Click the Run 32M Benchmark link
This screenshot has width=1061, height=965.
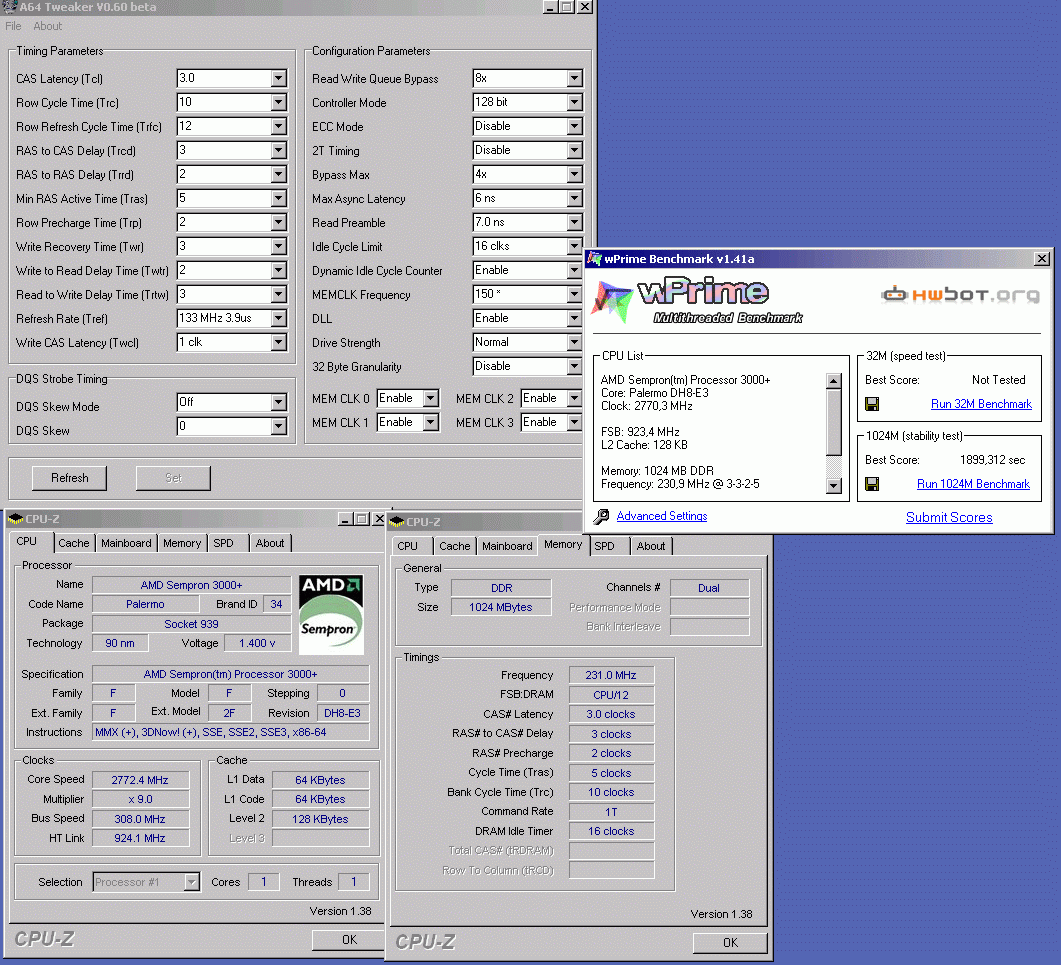pyautogui.click(x=981, y=404)
